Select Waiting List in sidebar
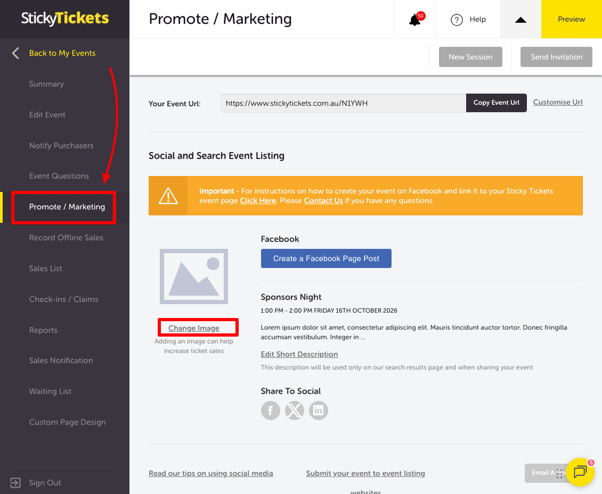The image size is (602, 494). pyautogui.click(x=50, y=391)
